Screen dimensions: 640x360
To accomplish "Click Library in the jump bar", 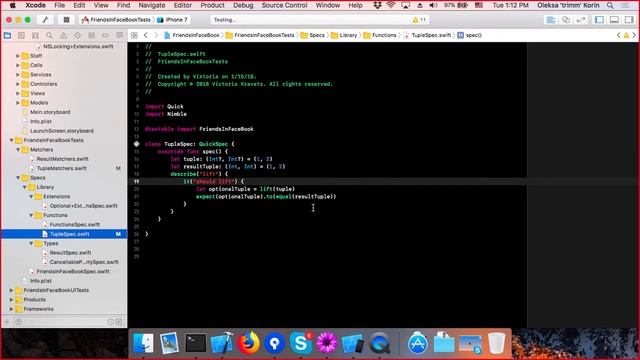I will 344,36.
